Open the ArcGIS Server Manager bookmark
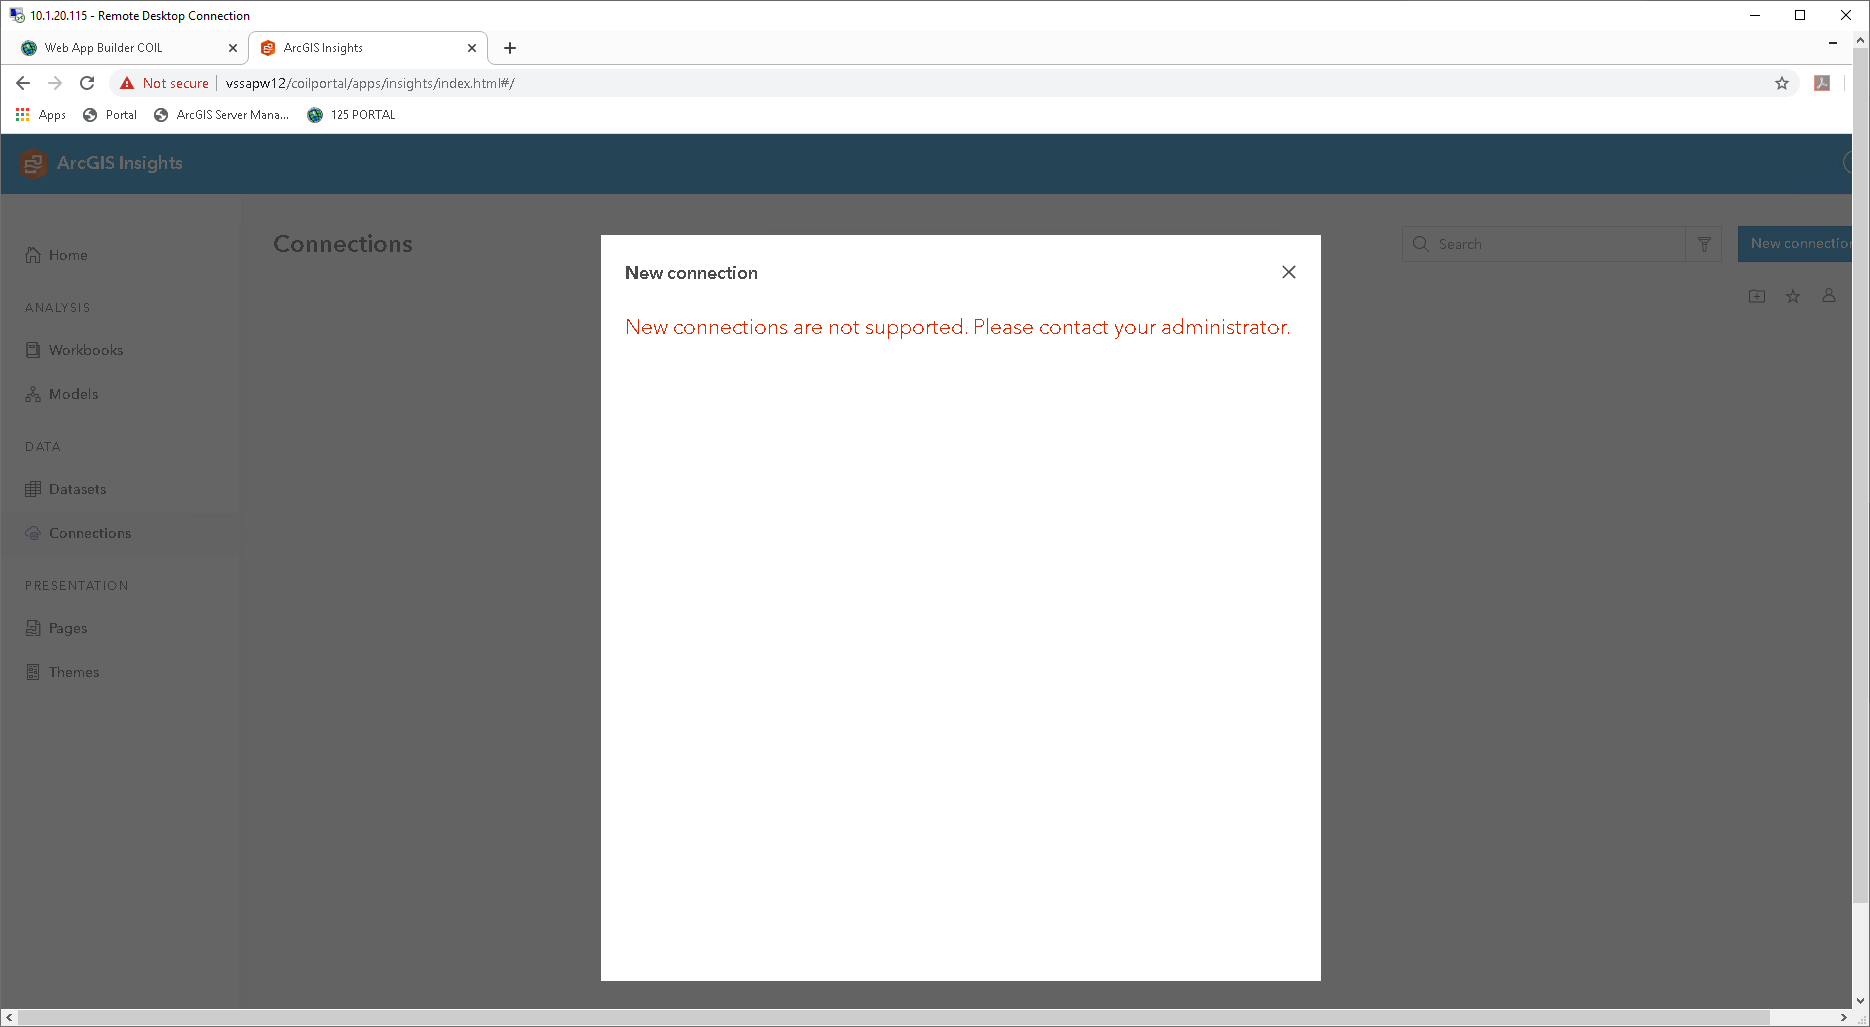Image resolution: width=1870 pixels, height=1027 pixels. (x=221, y=115)
